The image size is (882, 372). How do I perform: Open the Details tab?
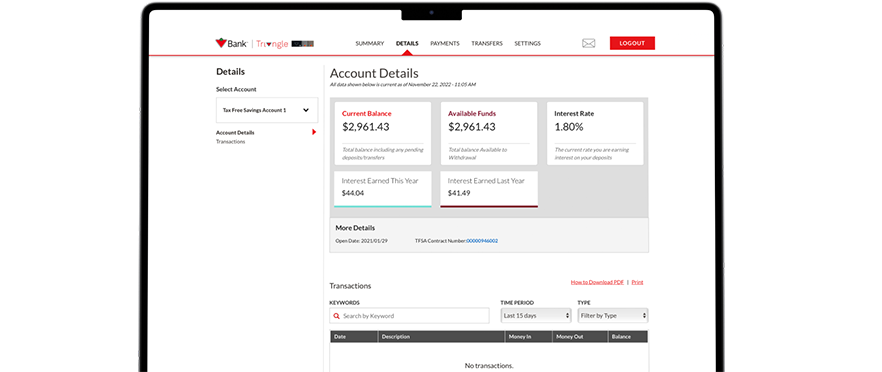click(x=407, y=43)
